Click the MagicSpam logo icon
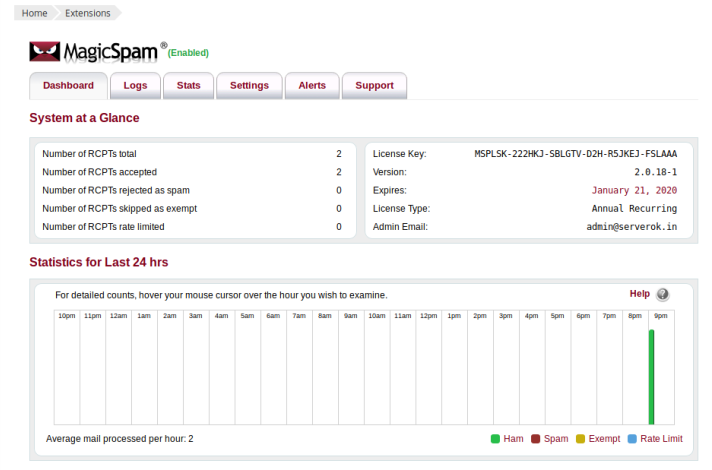 coord(44,51)
